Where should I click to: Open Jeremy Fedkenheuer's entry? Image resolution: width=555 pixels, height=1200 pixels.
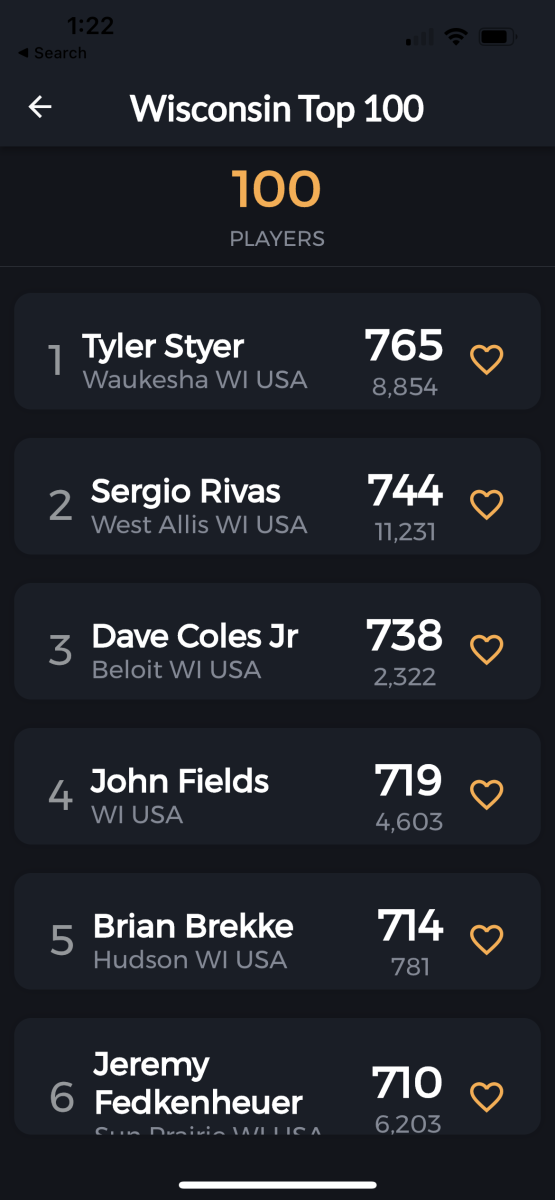pyautogui.click(x=277, y=1076)
